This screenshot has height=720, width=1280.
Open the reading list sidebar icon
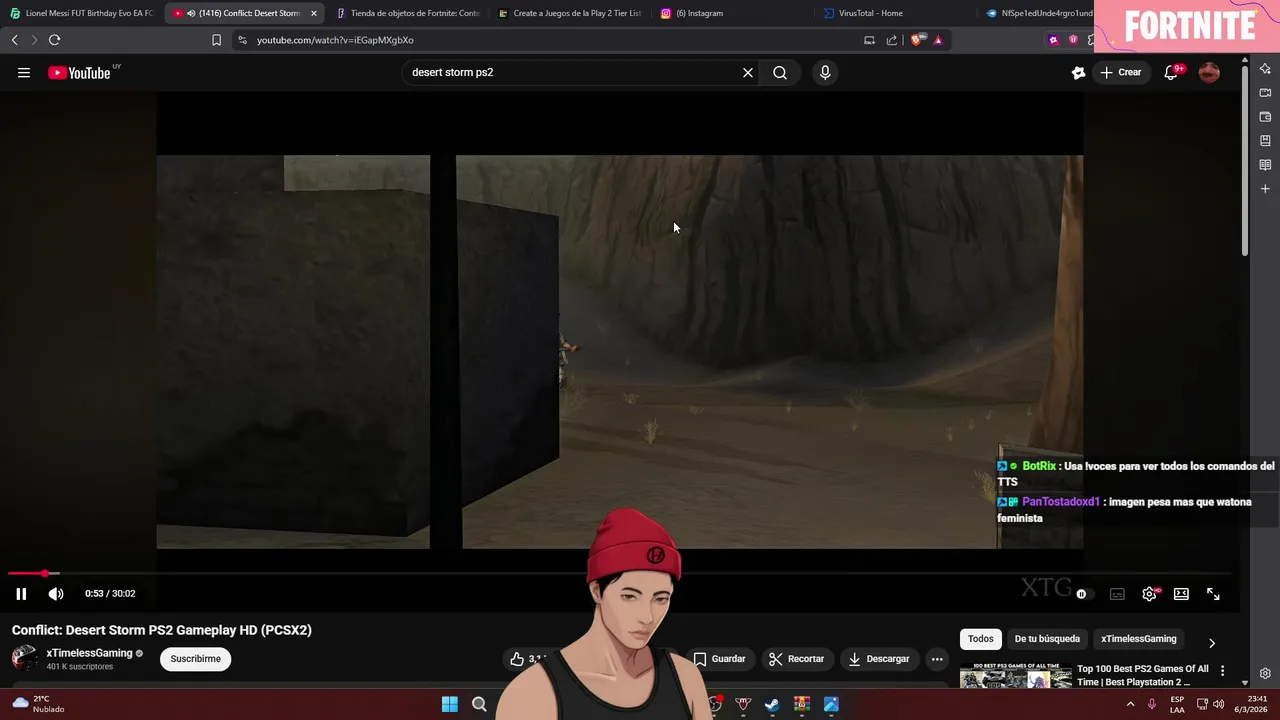1265,165
